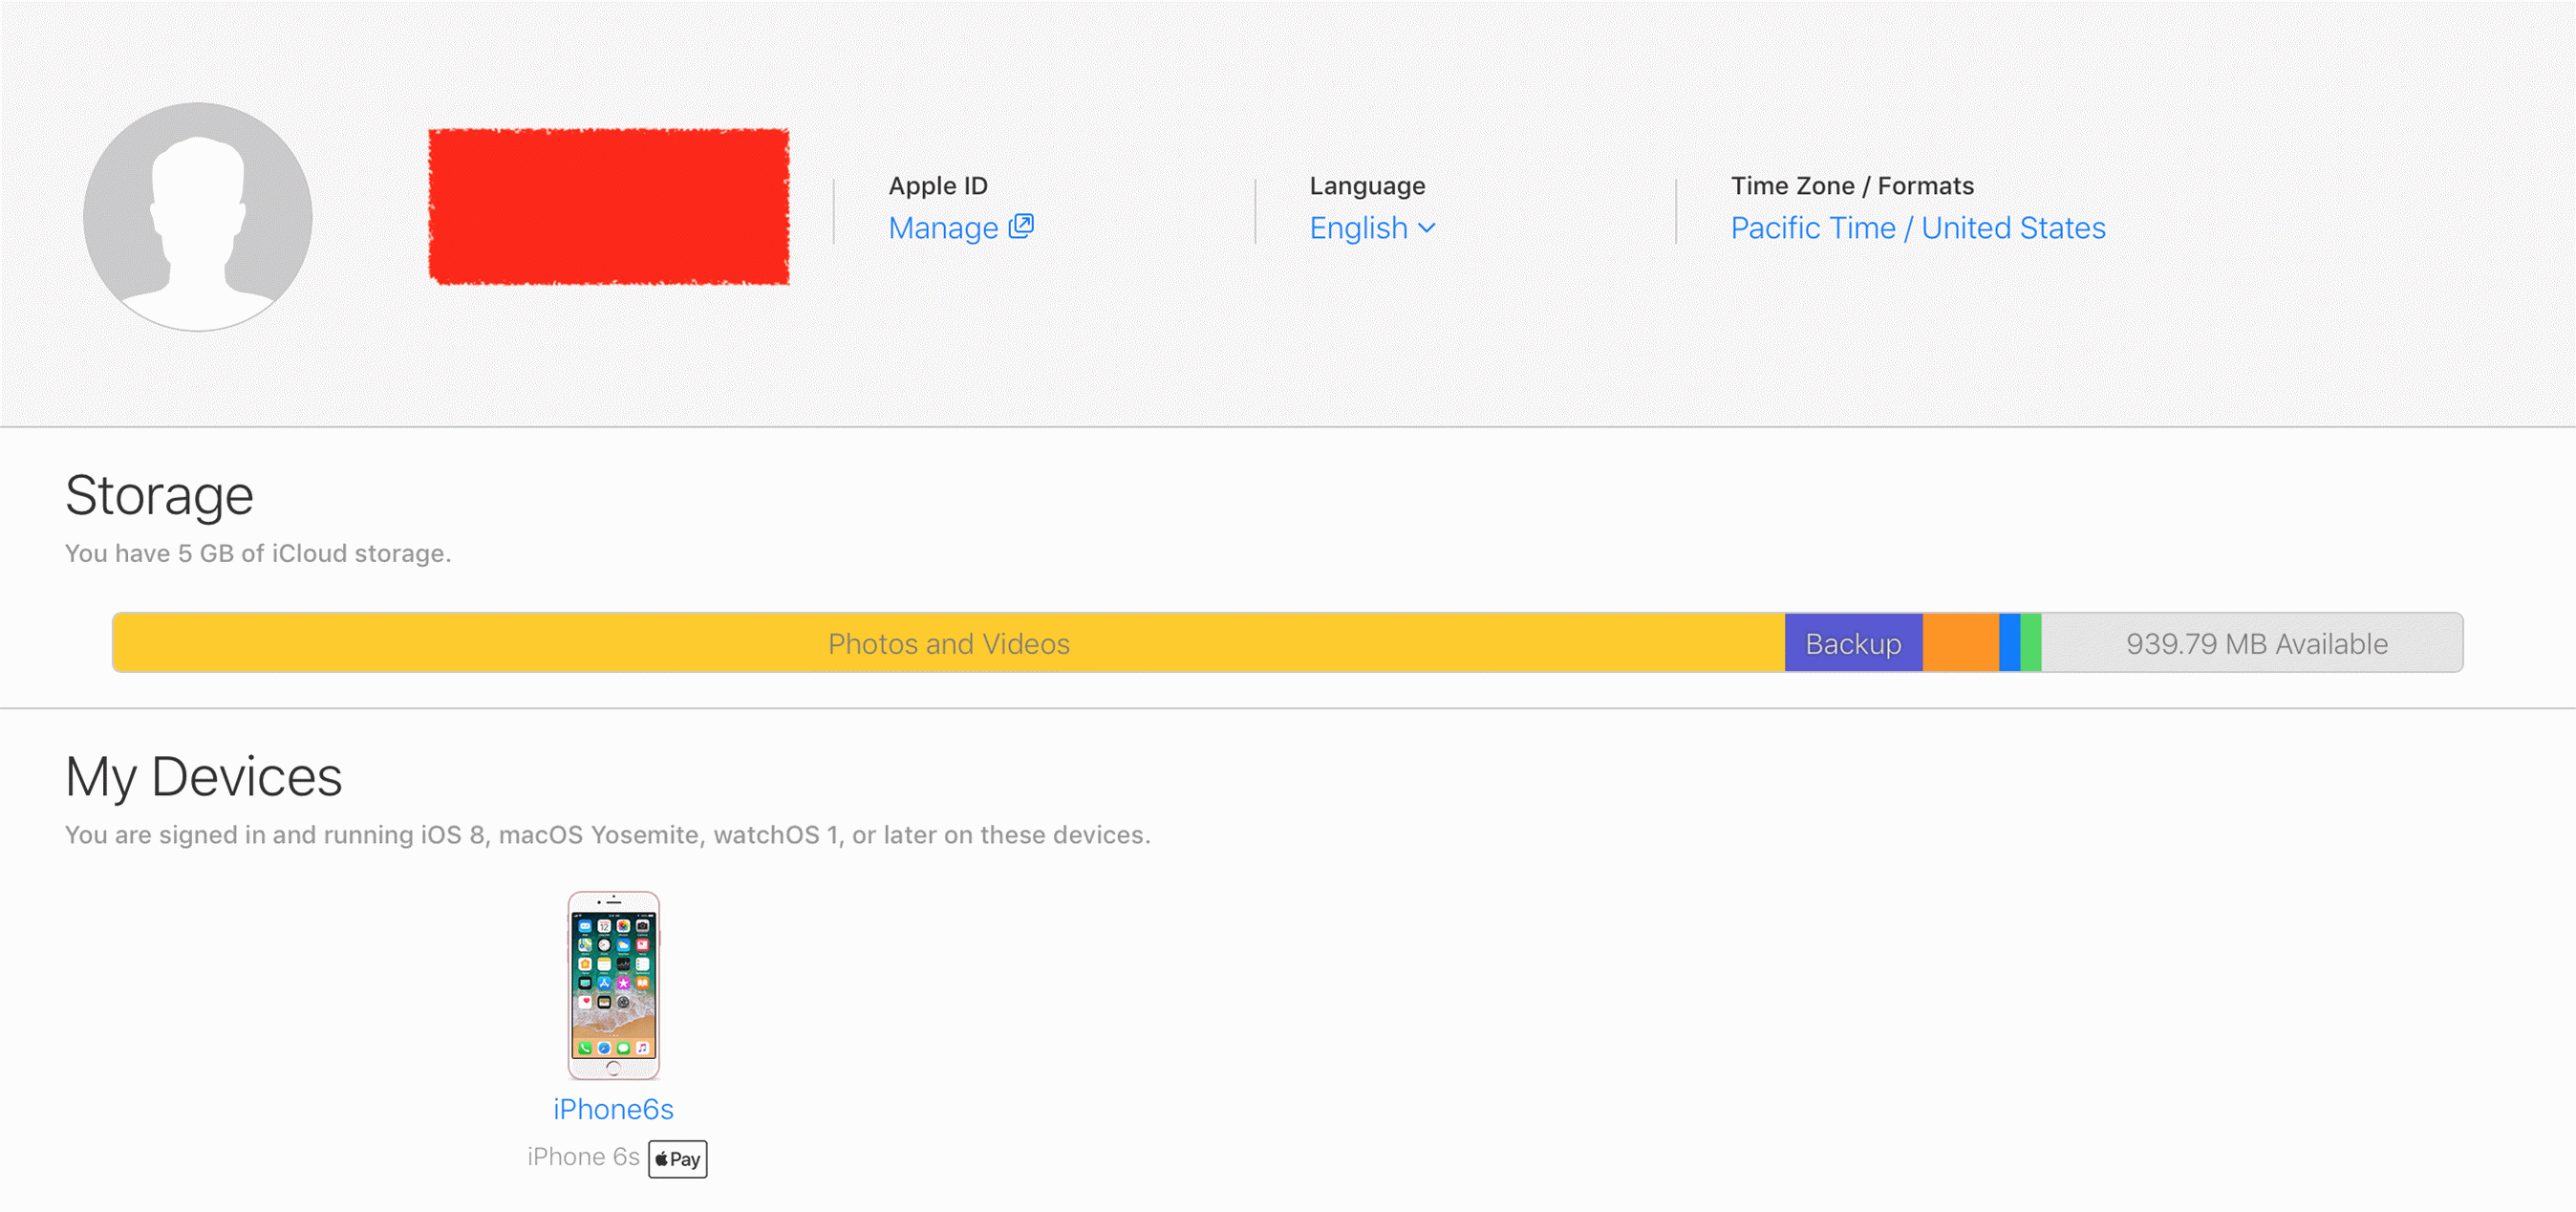2576x1212 pixels.
Task: Click the orange storage bar segment
Action: click(1961, 643)
